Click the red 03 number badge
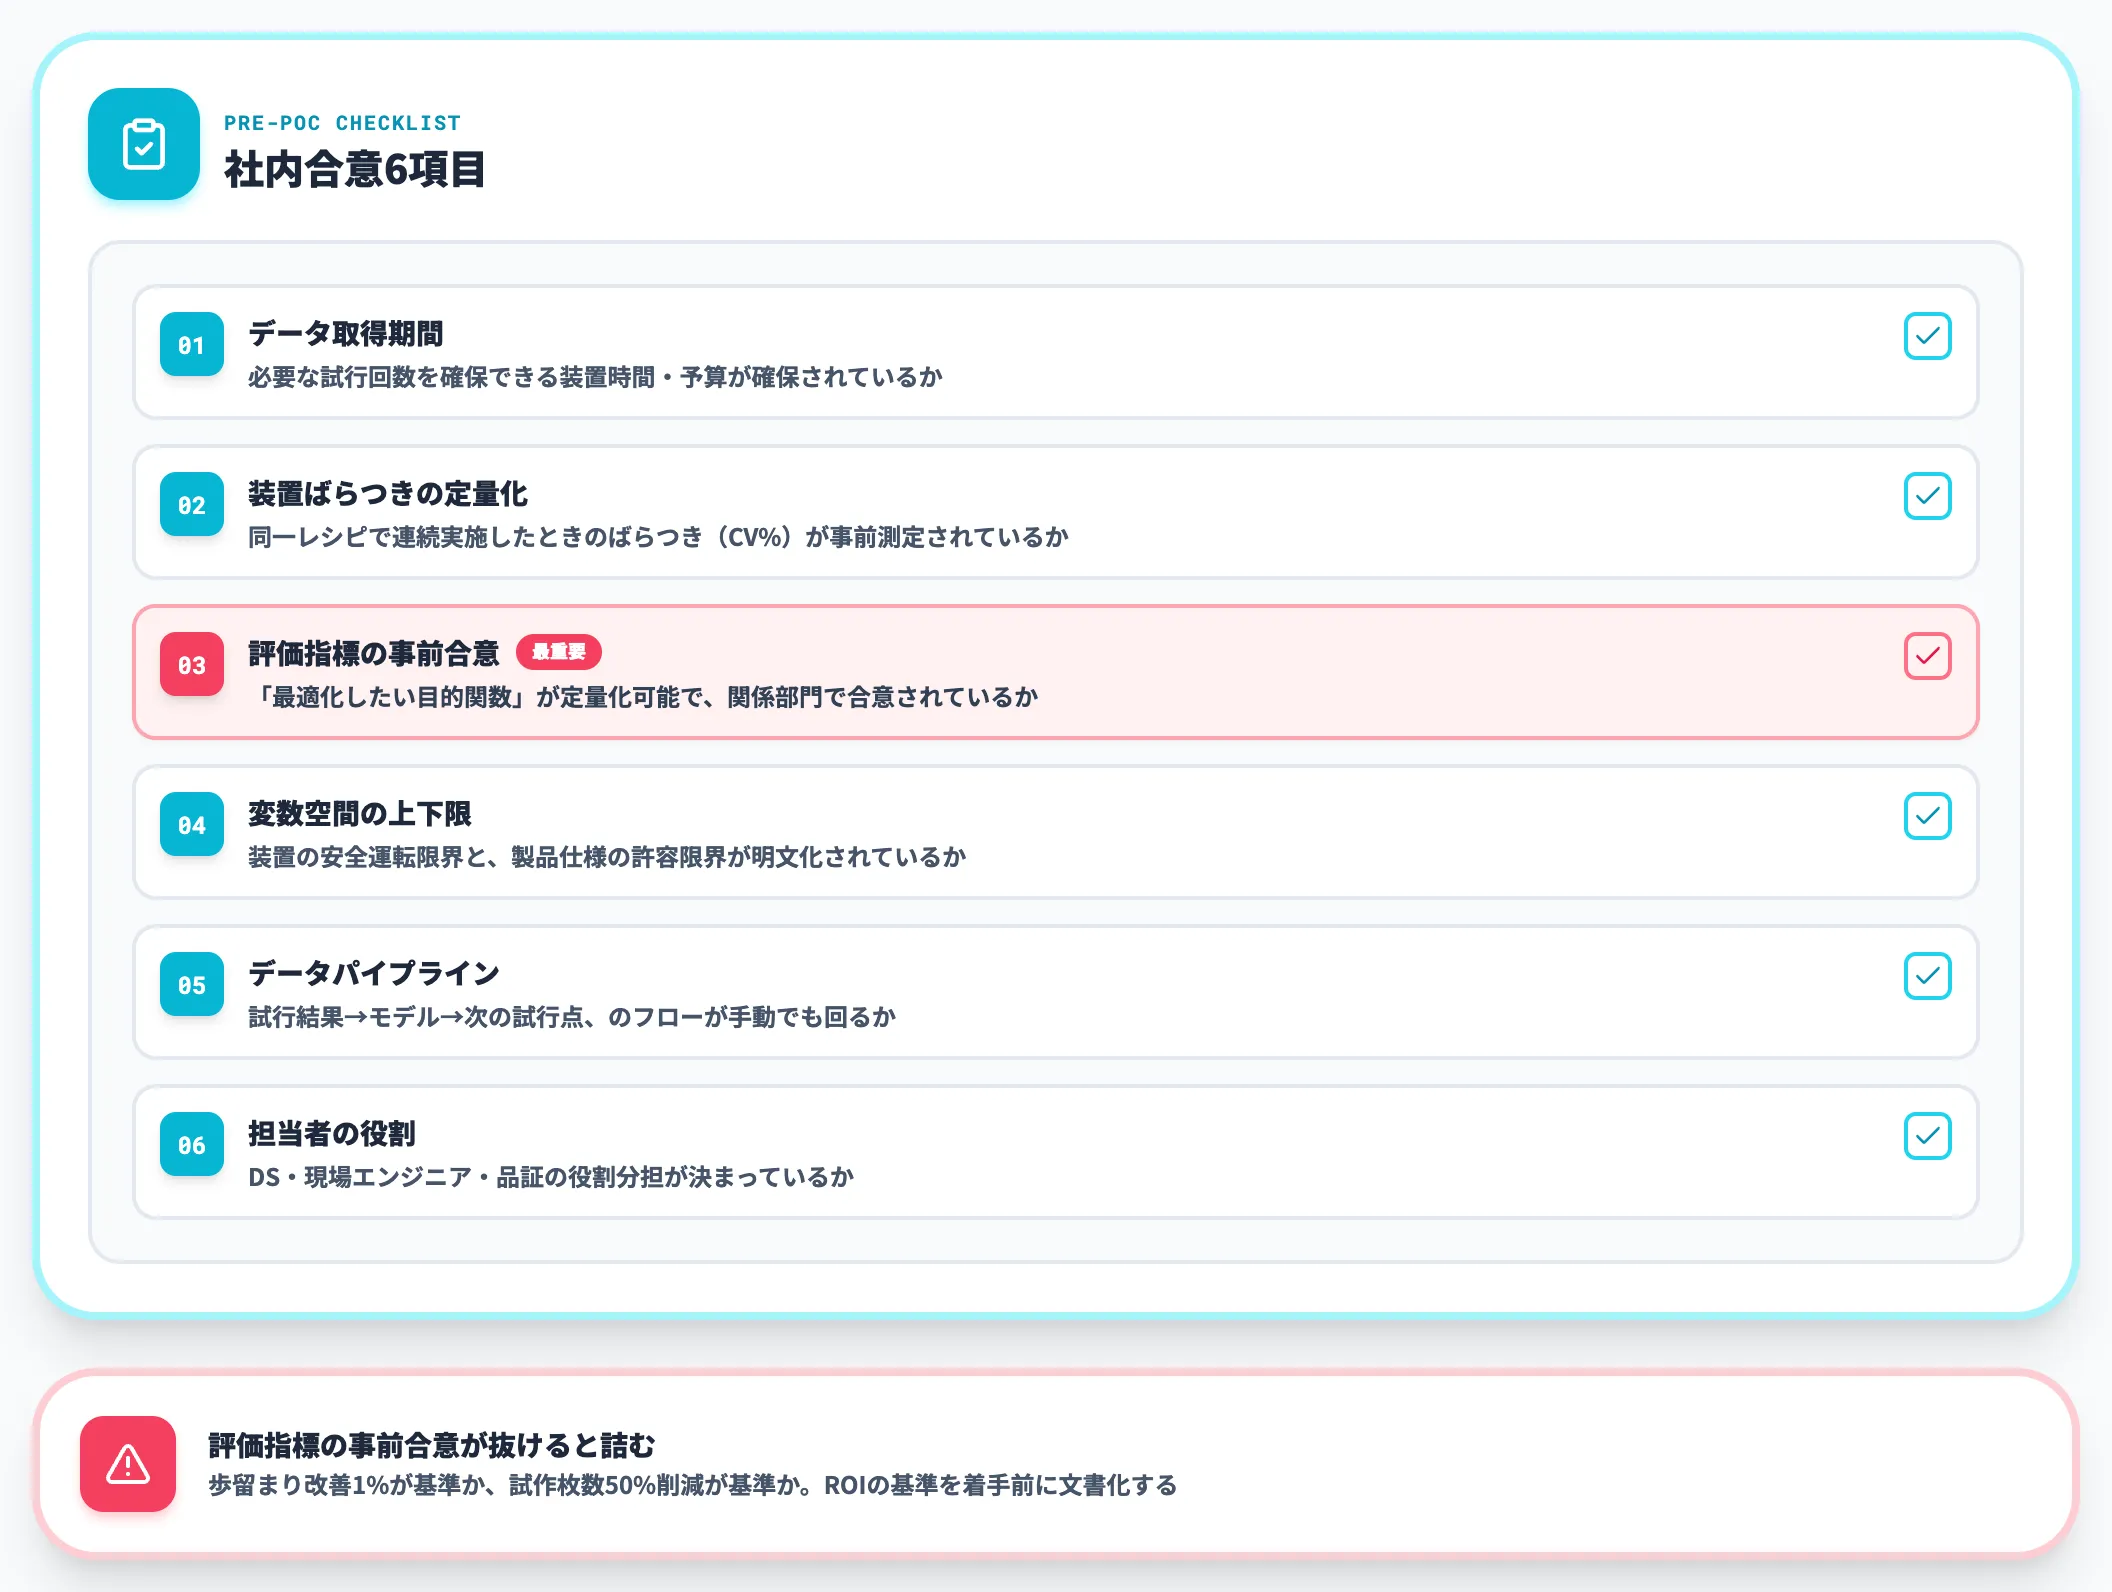2112x1592 pixels. coord(192,665)
